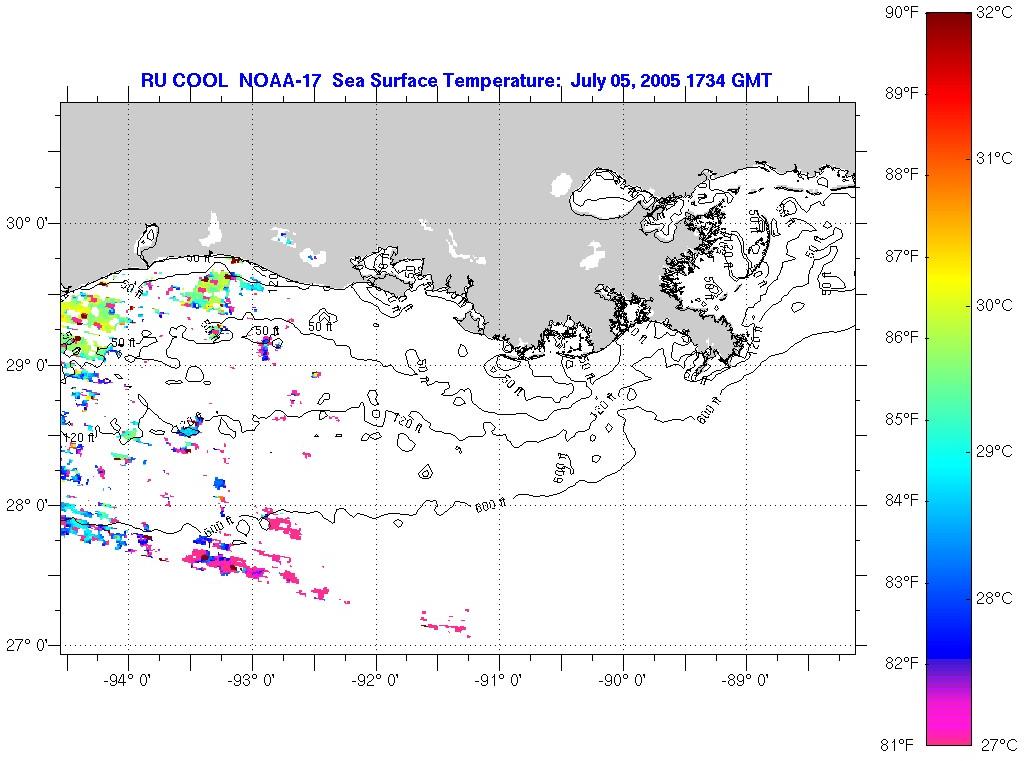Screen dimensions: 1024x761
Task: Click the -94° 0' longitude label
Action: [x=129, y=680]
